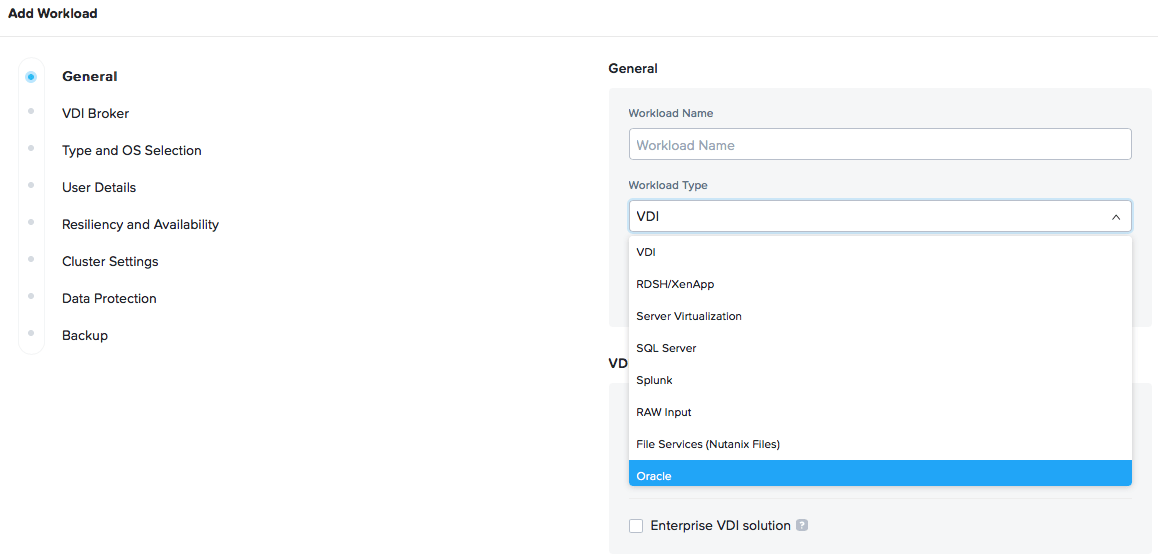Navigate to Resiliency and Availability step

[140, 224]
